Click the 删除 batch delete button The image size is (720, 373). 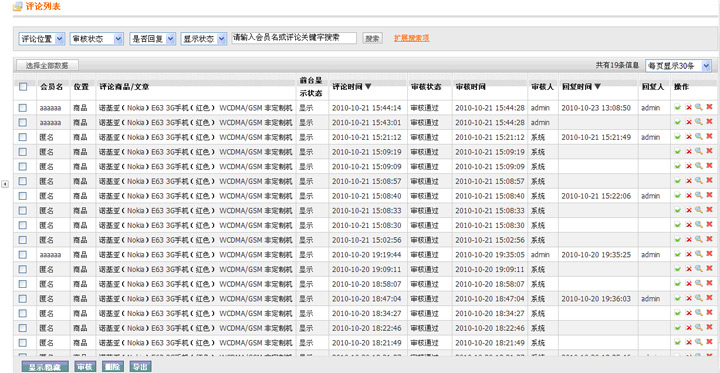(x=113, y=367)
